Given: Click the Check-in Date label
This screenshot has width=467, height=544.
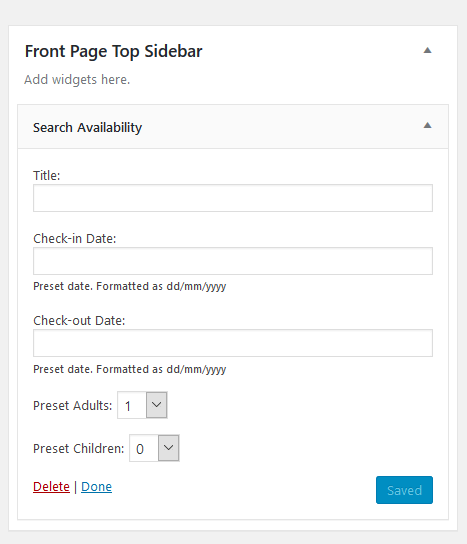Looking at the screenshot, I should (x=75, y=239).
